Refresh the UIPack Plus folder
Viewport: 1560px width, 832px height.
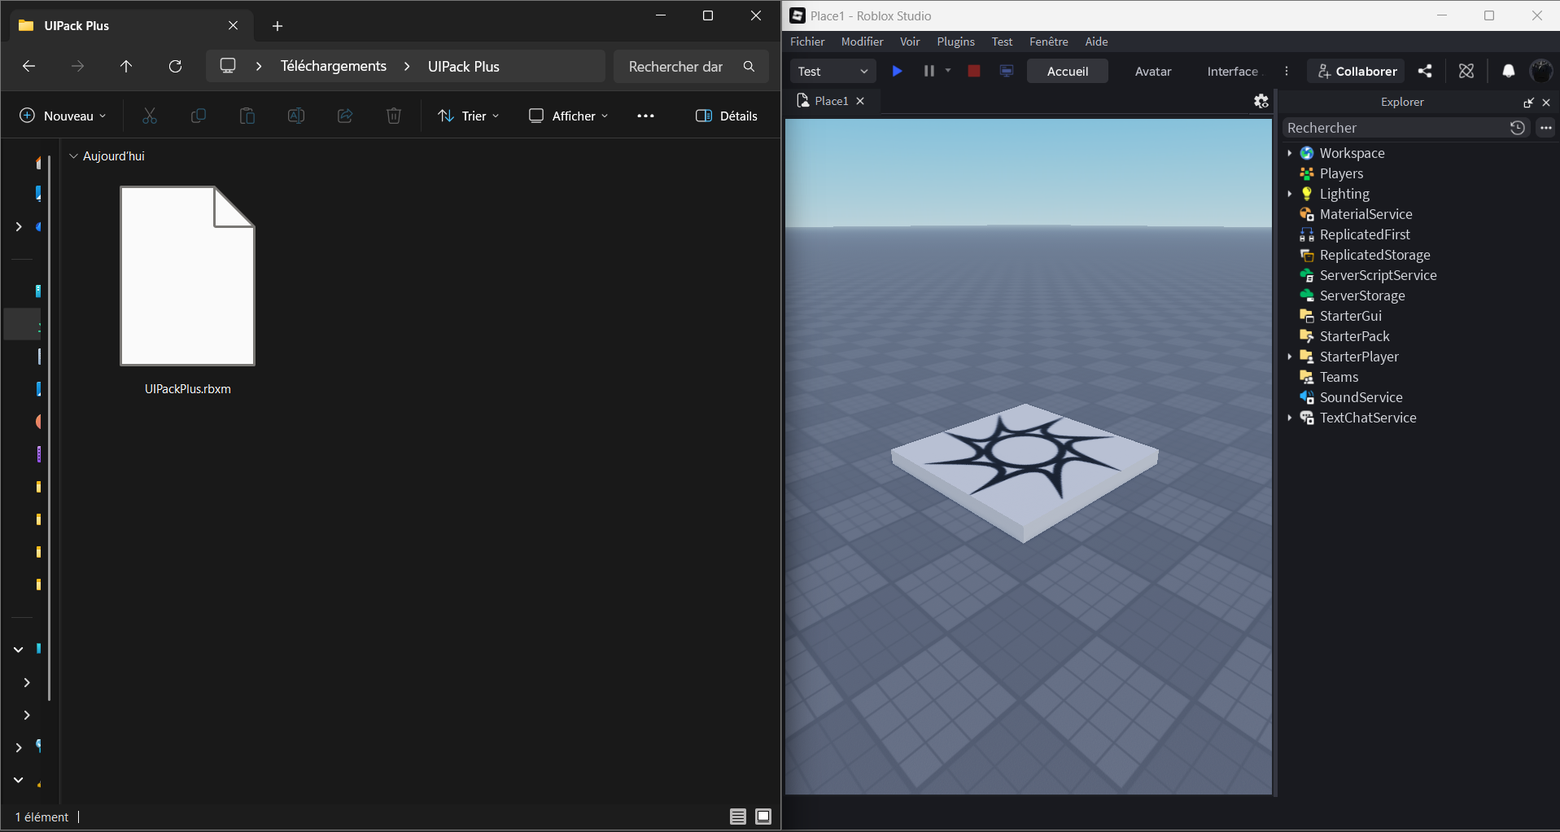175,66
